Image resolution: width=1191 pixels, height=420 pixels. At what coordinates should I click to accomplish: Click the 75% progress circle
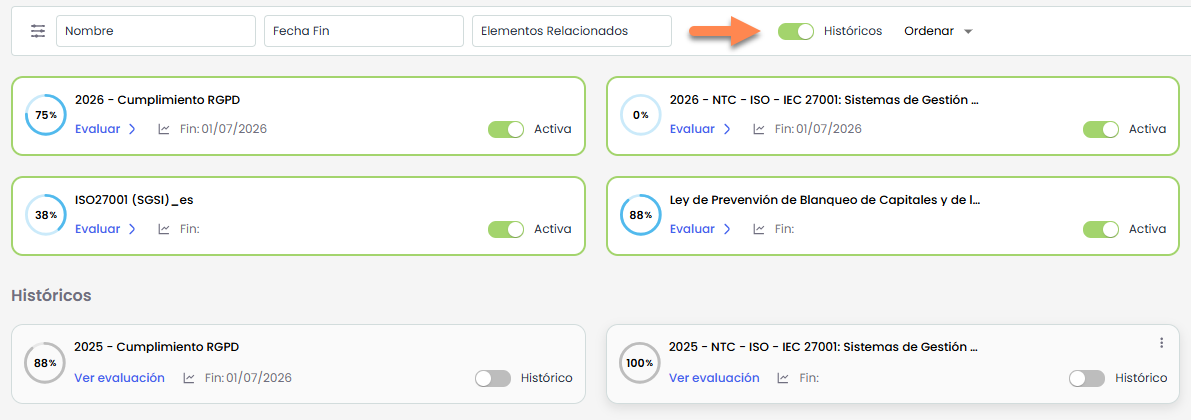click(45, 115)
